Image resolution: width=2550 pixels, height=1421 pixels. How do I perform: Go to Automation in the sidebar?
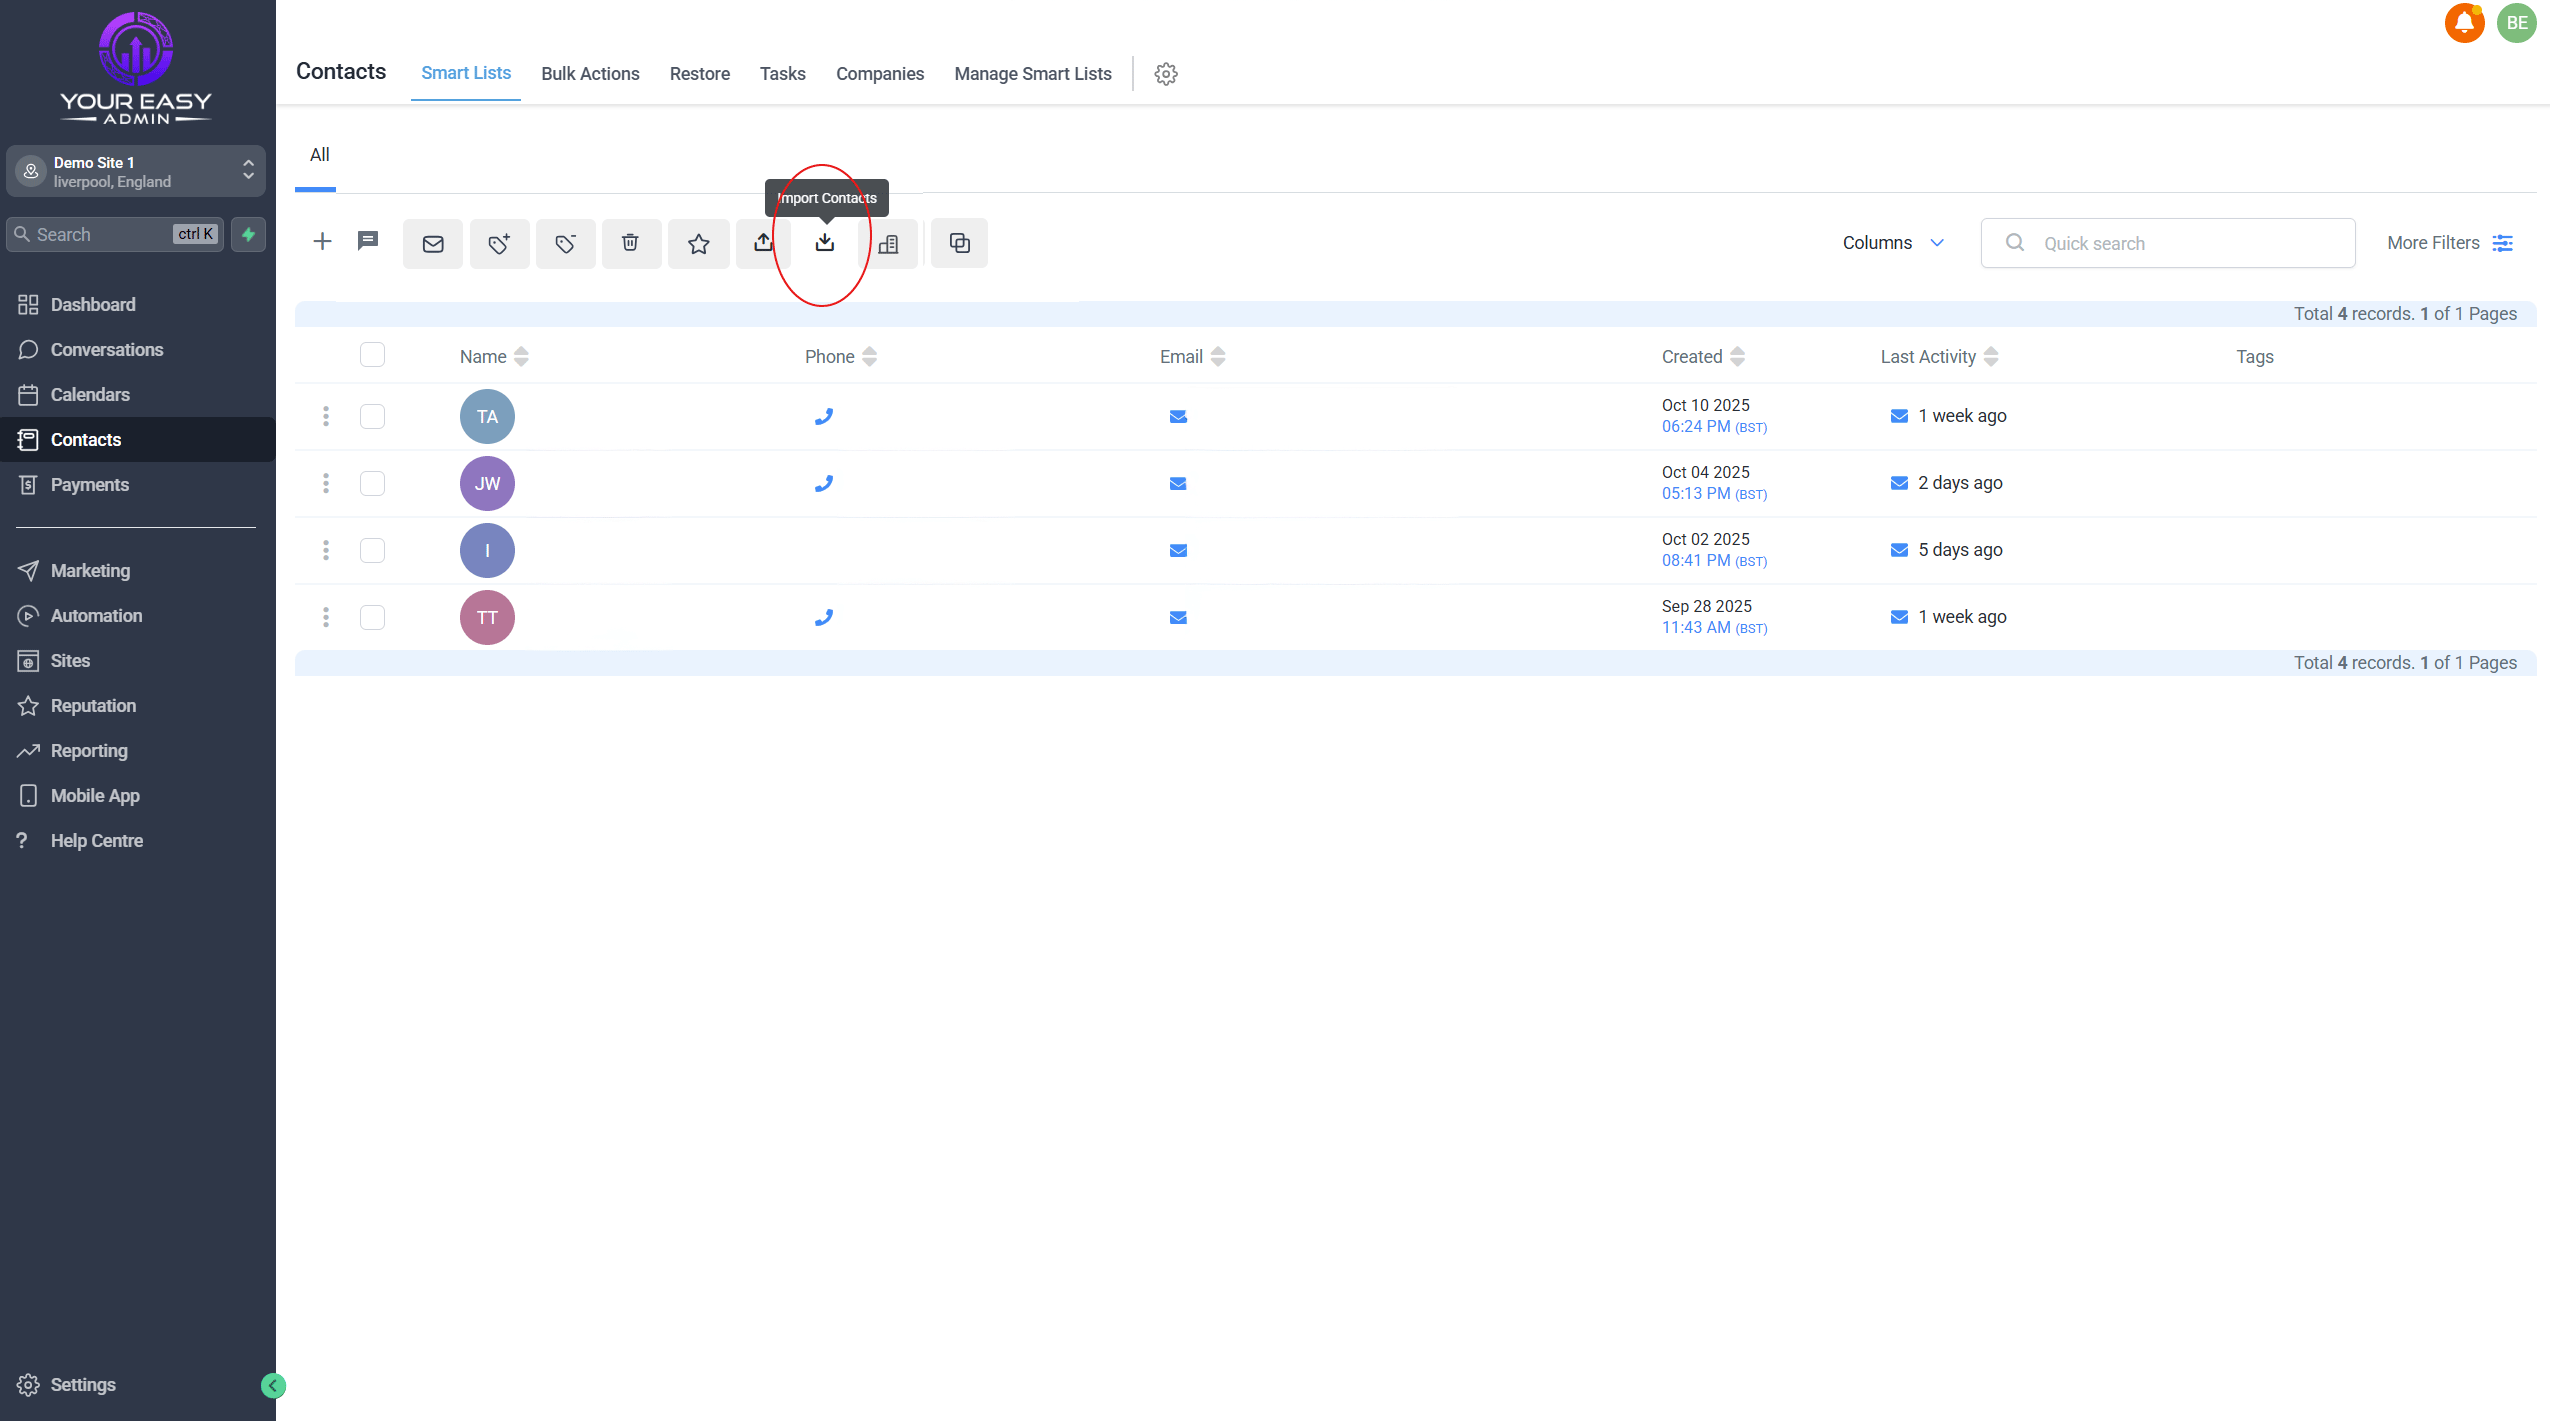(x=96, y=616)
